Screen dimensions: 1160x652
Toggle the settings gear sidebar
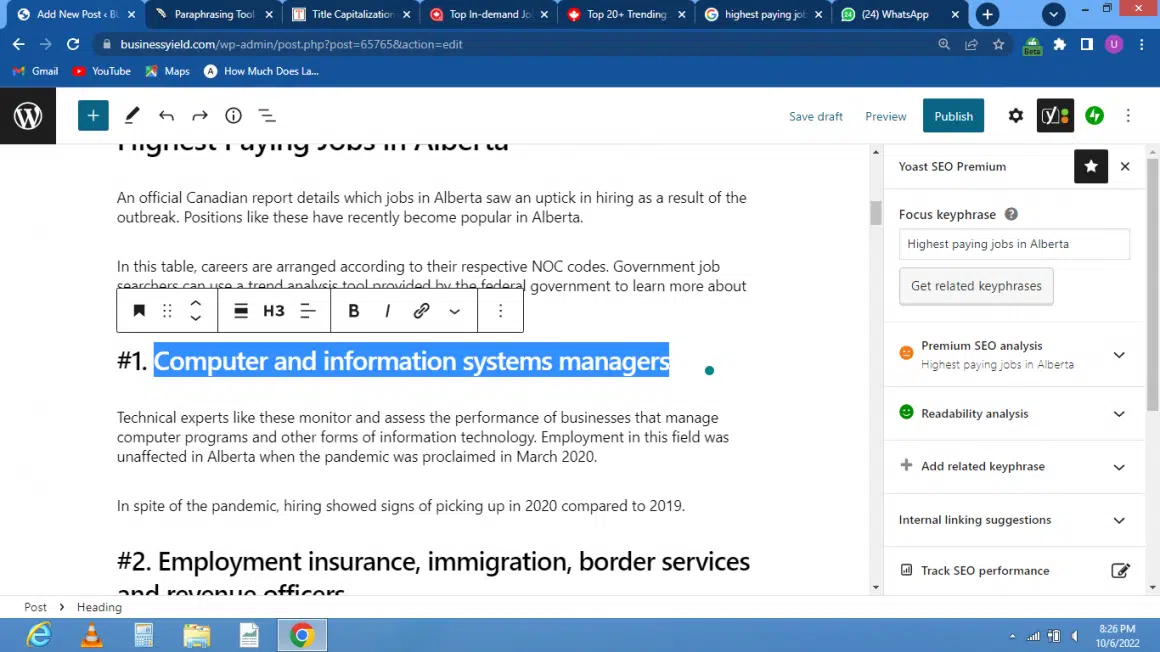[x=1016, y=116]
